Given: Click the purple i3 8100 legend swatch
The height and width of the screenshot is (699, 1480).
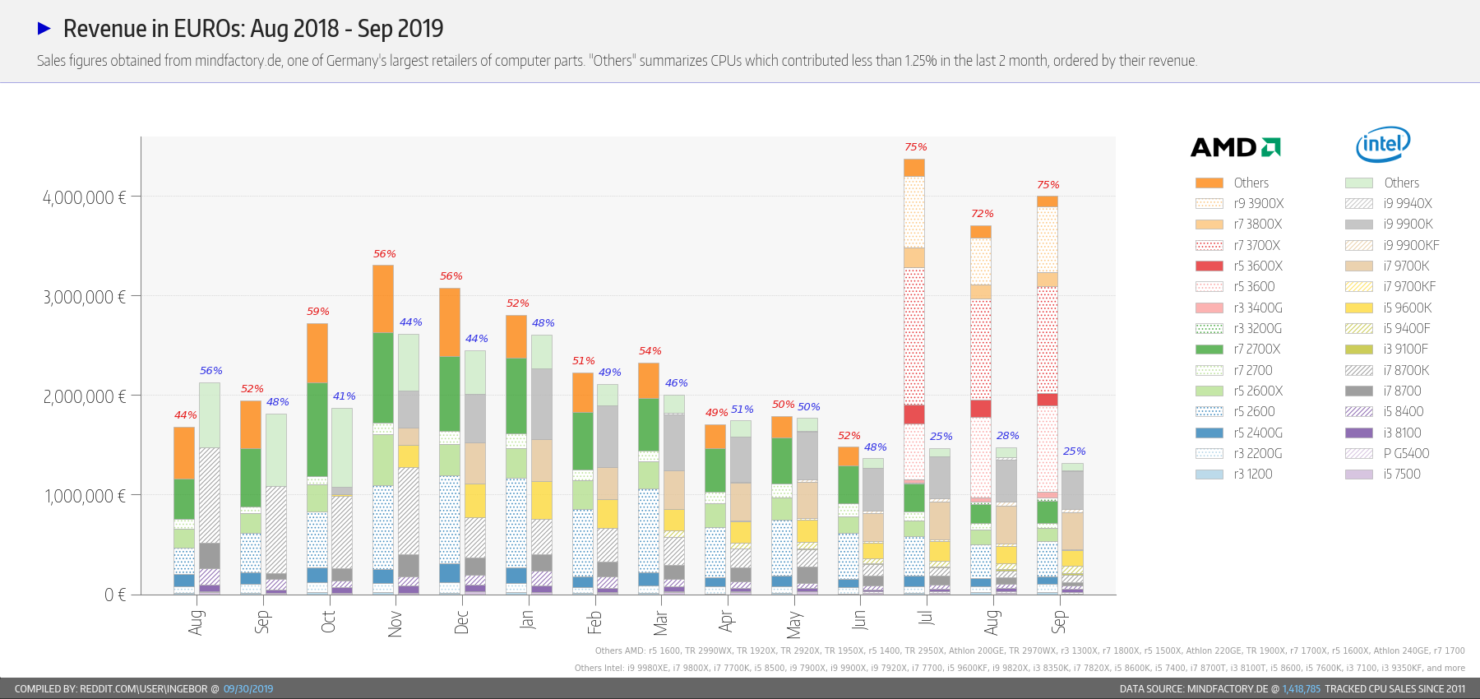Looking at the screenshot, I should [x=1359, y=433].
